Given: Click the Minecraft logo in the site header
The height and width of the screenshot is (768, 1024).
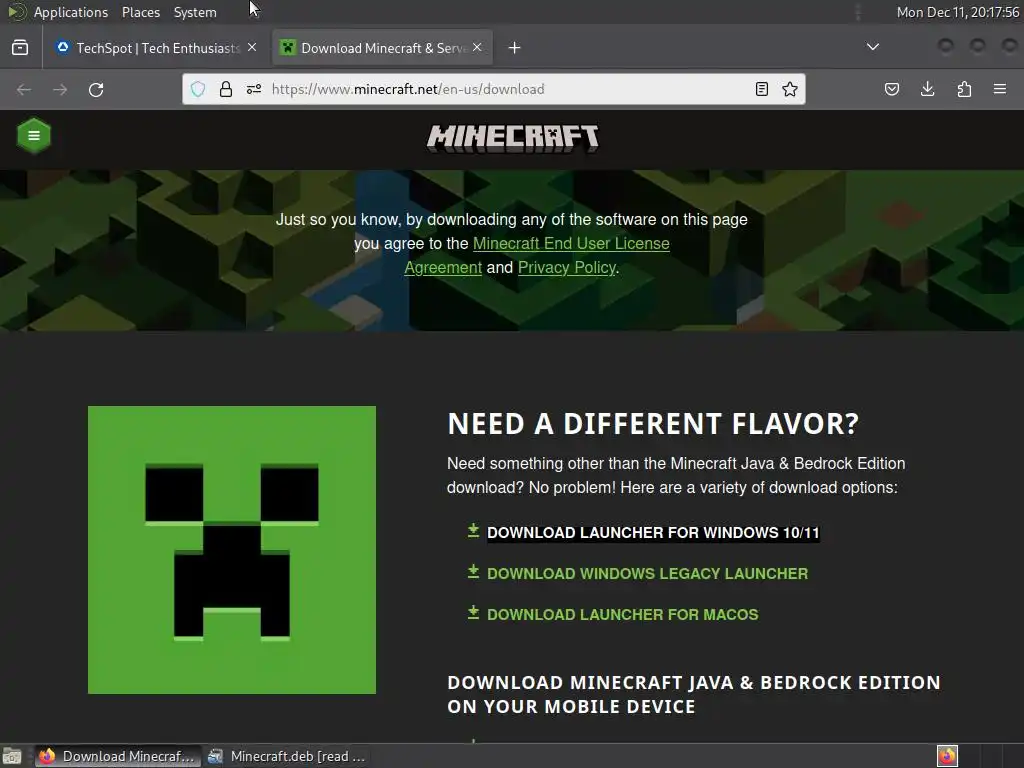Looking at the screenshot, I should coord(512,138).
